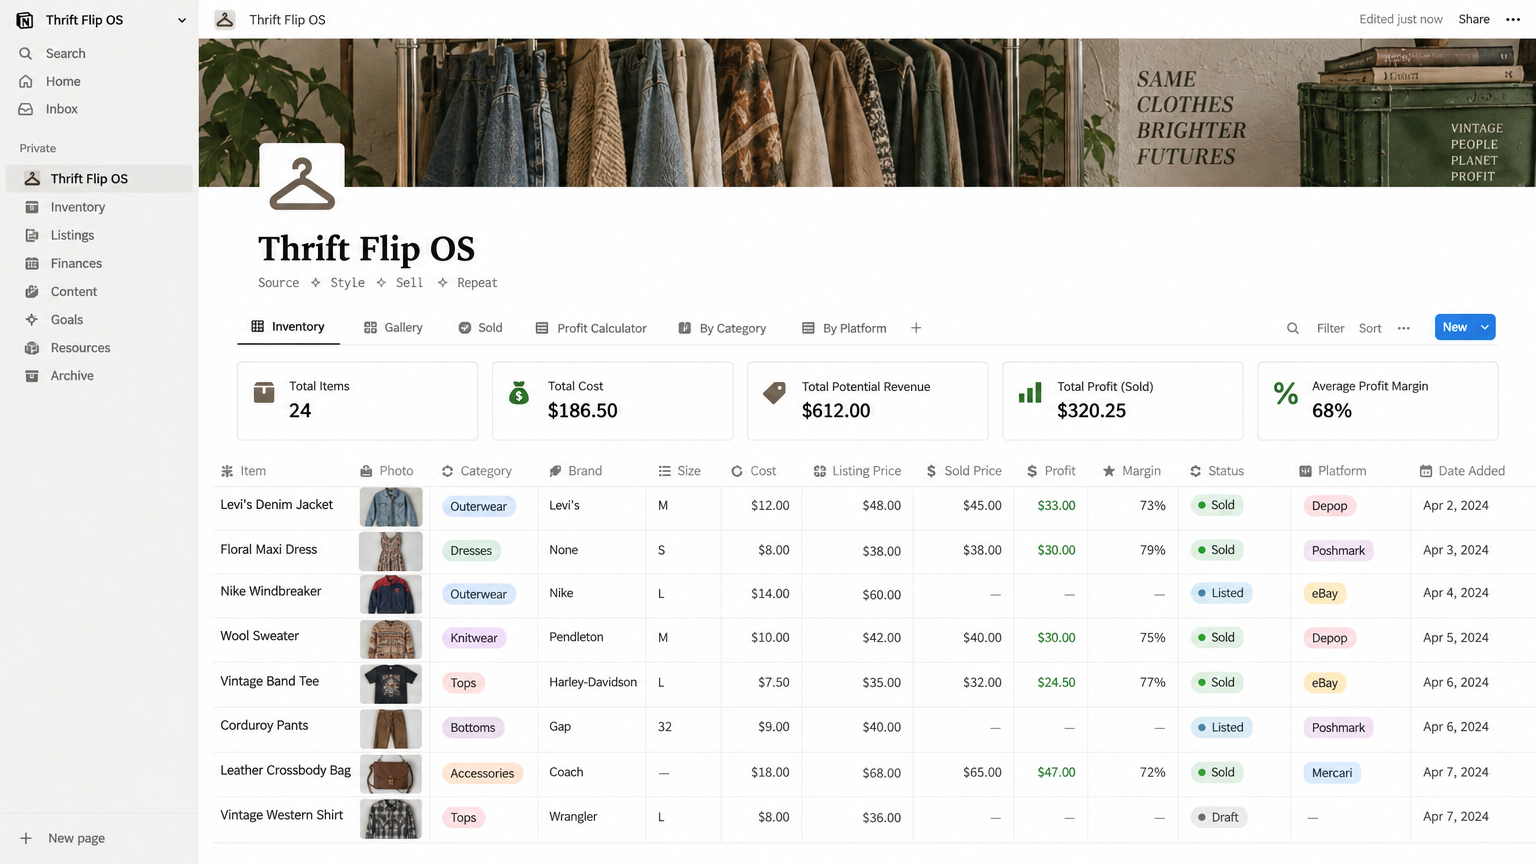The image size is (1536, 864).
Task: Click the Sort button
Action: pyautogui.click(x=1370, y=328)
